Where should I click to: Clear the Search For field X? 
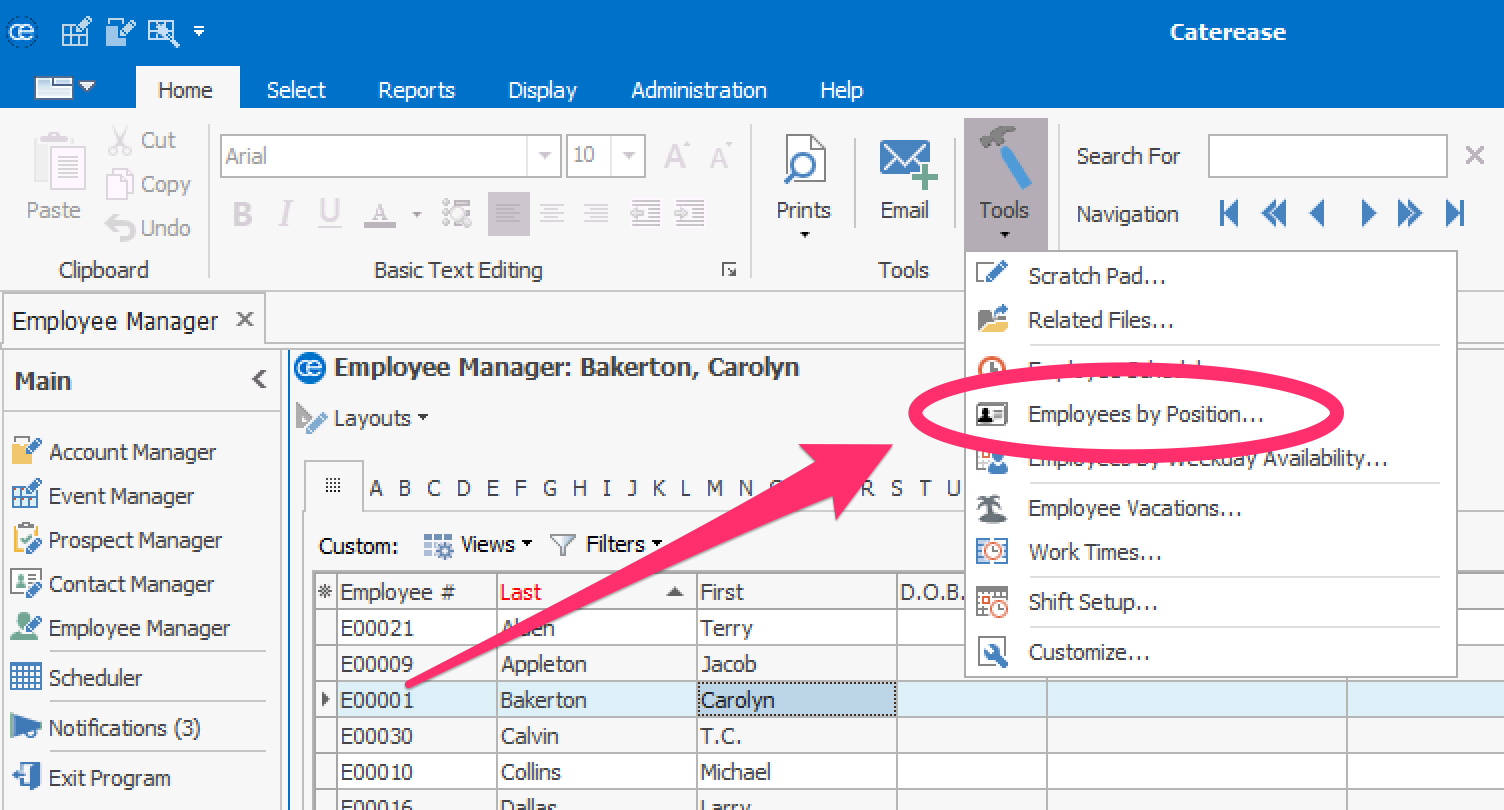[x=1474, y=155]
